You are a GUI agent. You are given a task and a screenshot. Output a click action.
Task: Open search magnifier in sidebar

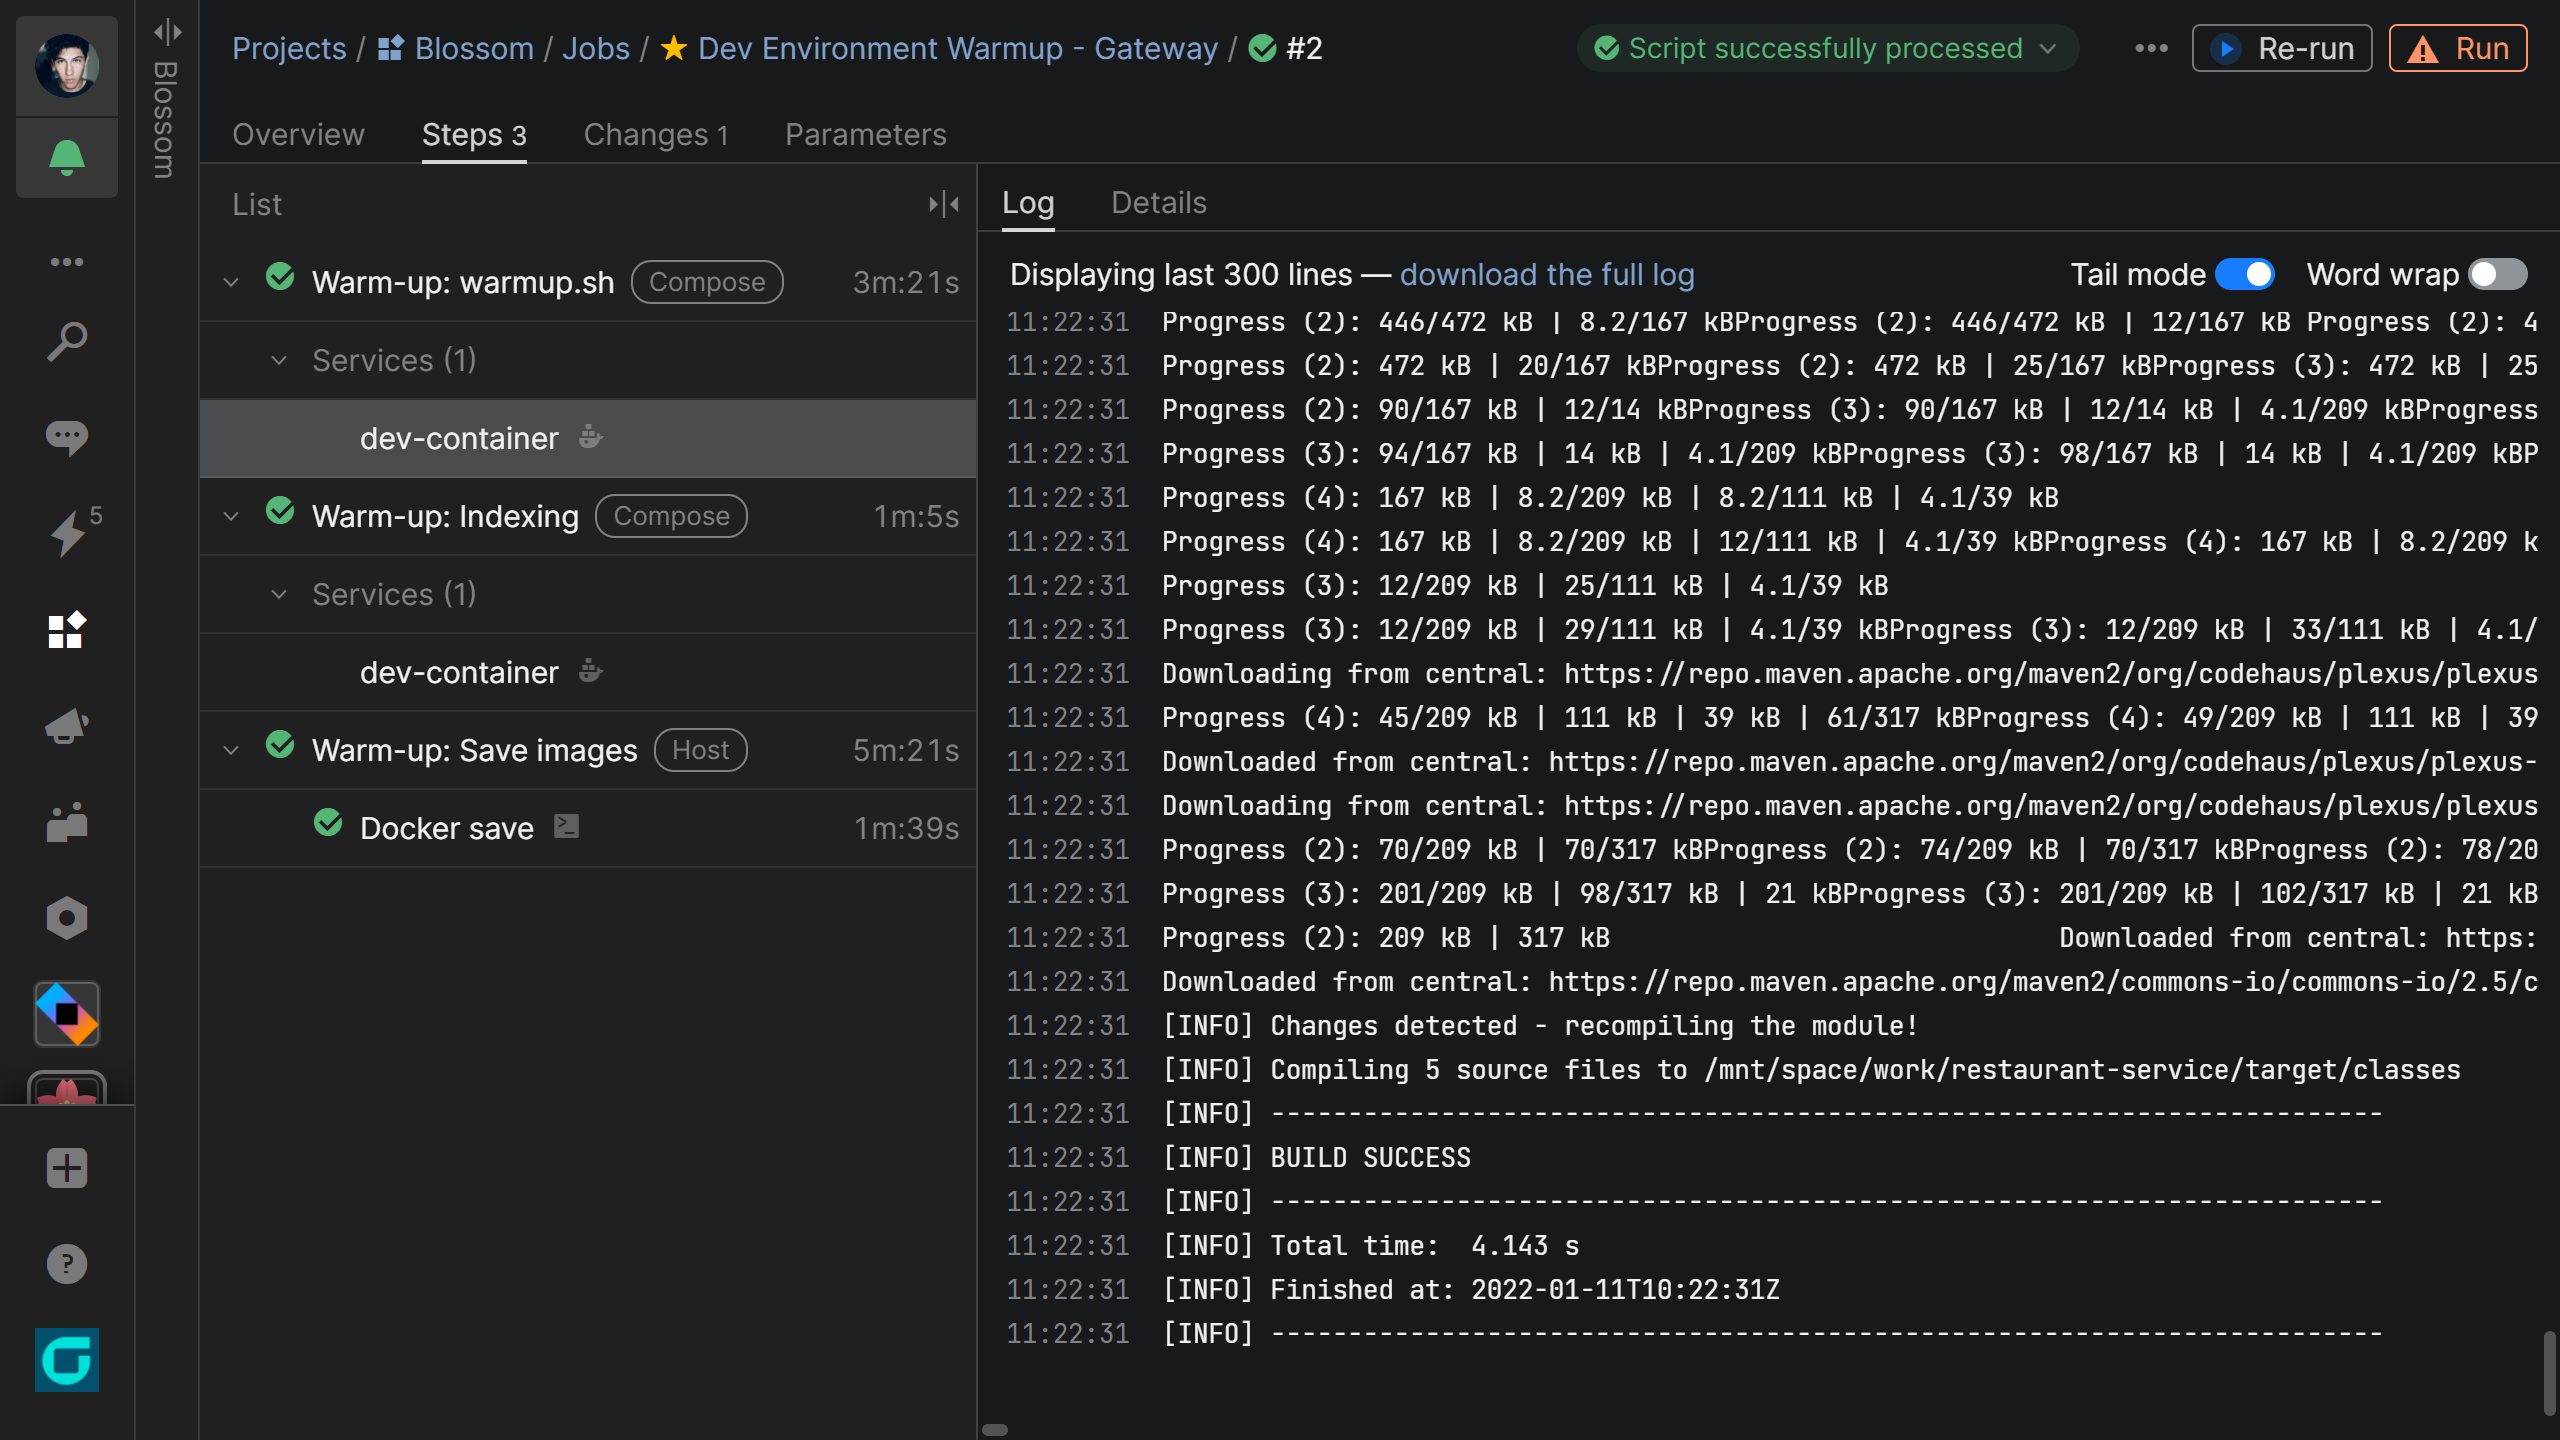pyautogui.click(x=67, y=342)
